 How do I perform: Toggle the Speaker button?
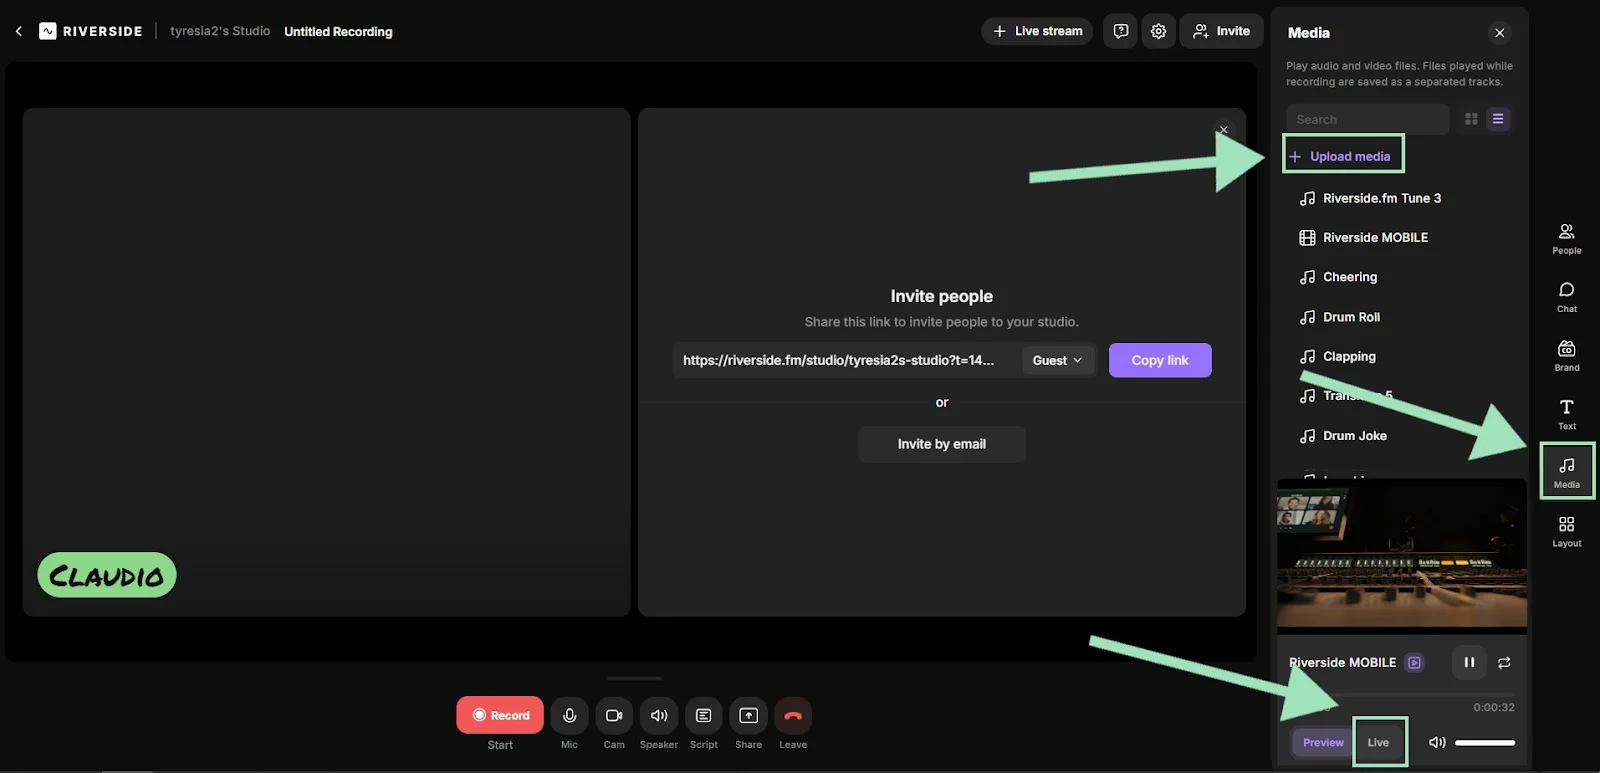pos(659,715)
